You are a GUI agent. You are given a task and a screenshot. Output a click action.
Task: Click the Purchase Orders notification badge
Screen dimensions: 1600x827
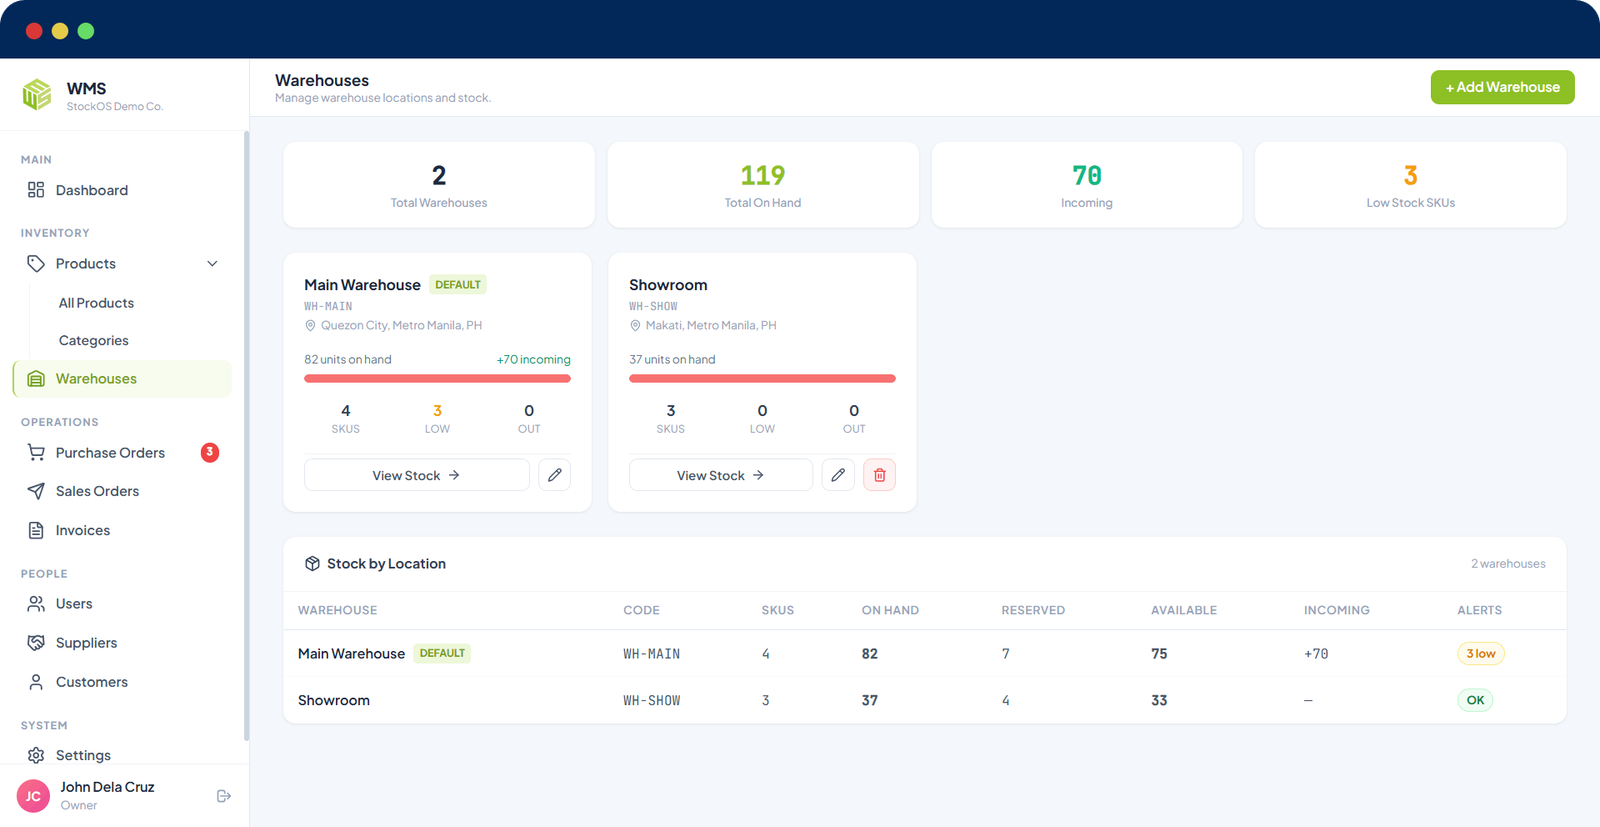tap(210, 452)
